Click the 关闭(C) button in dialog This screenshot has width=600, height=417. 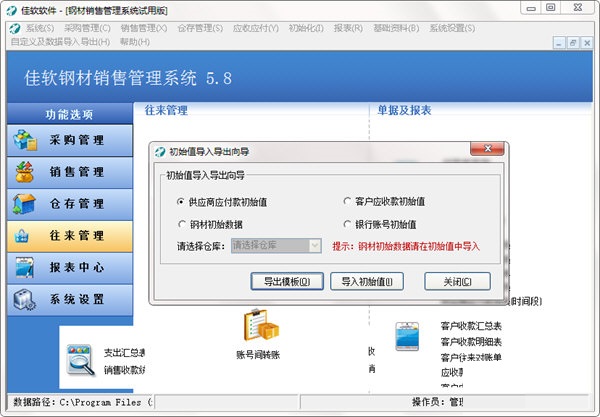click(457, 282)
